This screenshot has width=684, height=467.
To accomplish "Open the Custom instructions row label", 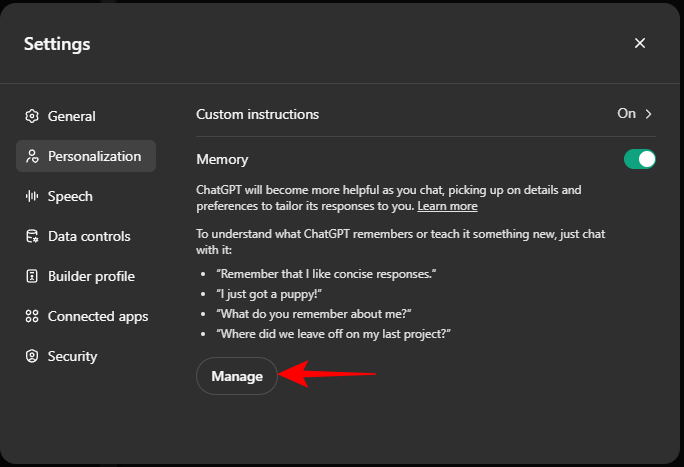I will coord(258,114).
